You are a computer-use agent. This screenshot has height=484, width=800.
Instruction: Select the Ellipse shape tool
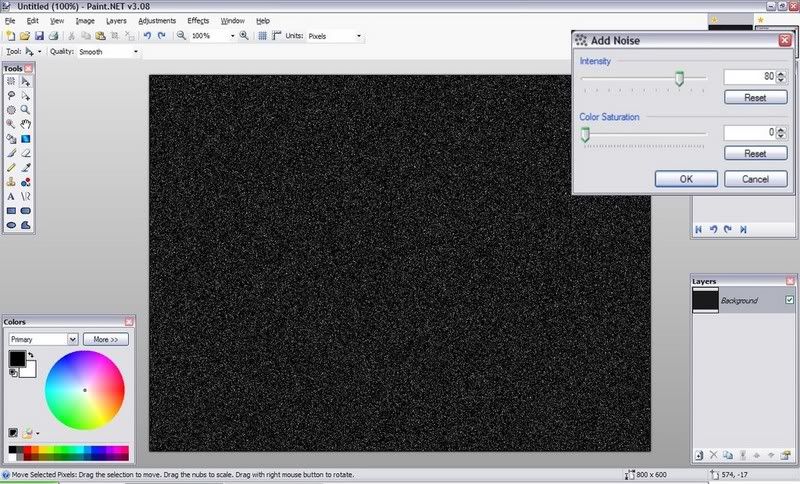tap(11, 225)
